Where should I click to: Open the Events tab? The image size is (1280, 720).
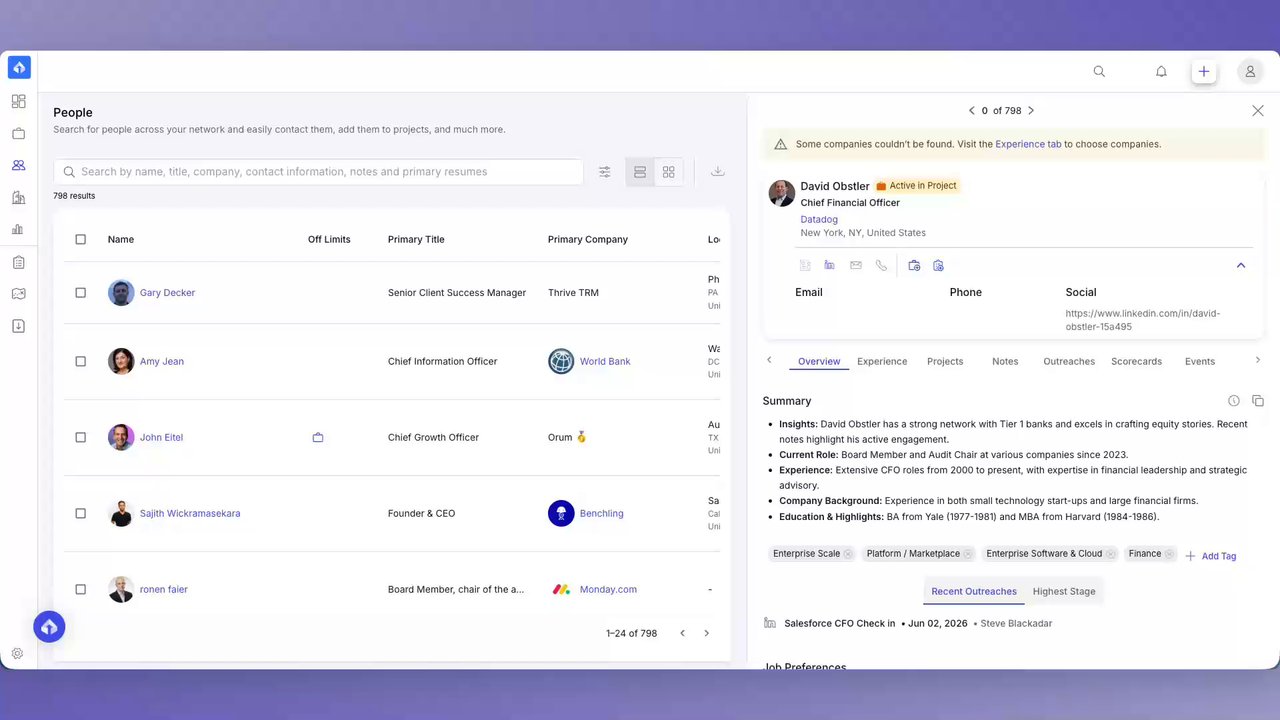click(1200, 361)
